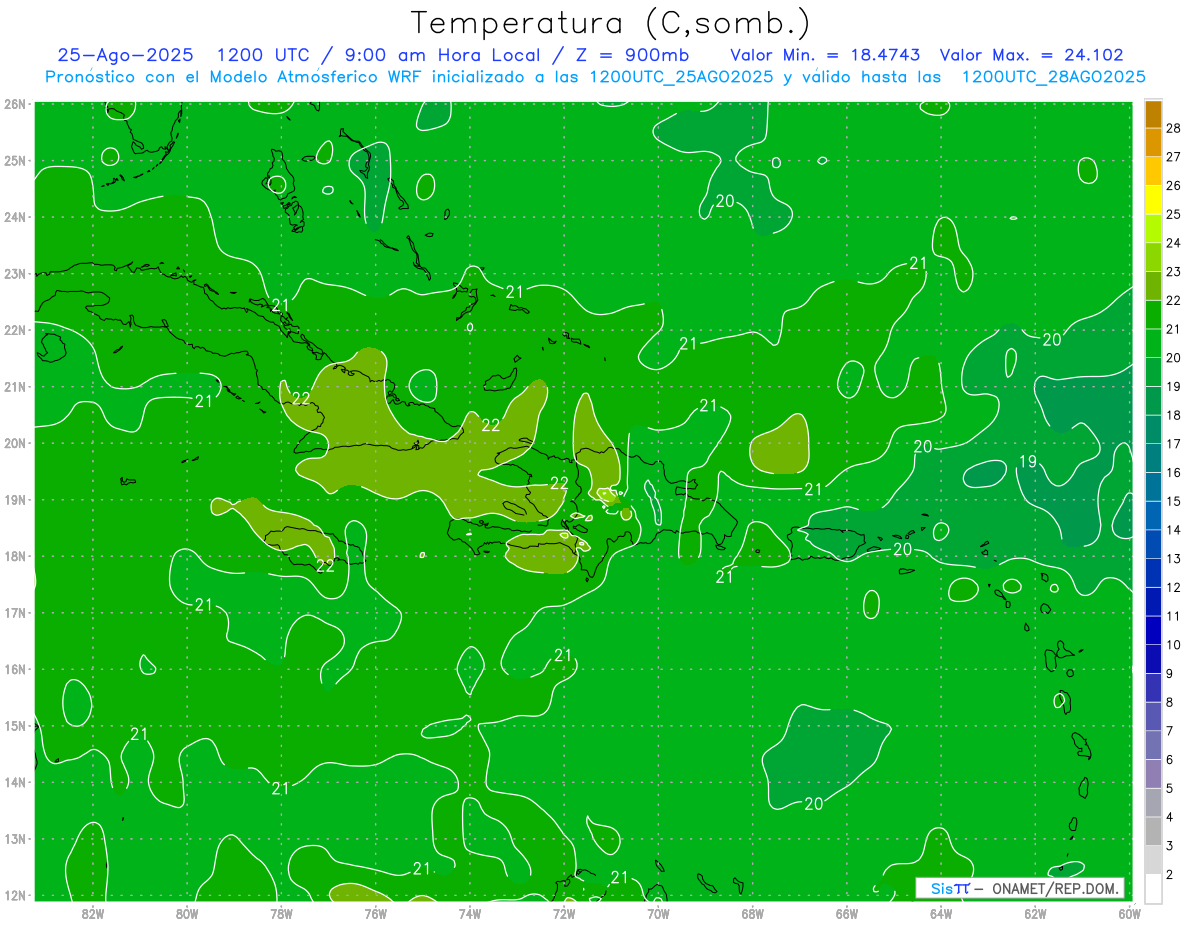This screenshot has width=1200, height=927.
Task: Click the longitude axis label "82W"
Action: click(x=93, y=913)
